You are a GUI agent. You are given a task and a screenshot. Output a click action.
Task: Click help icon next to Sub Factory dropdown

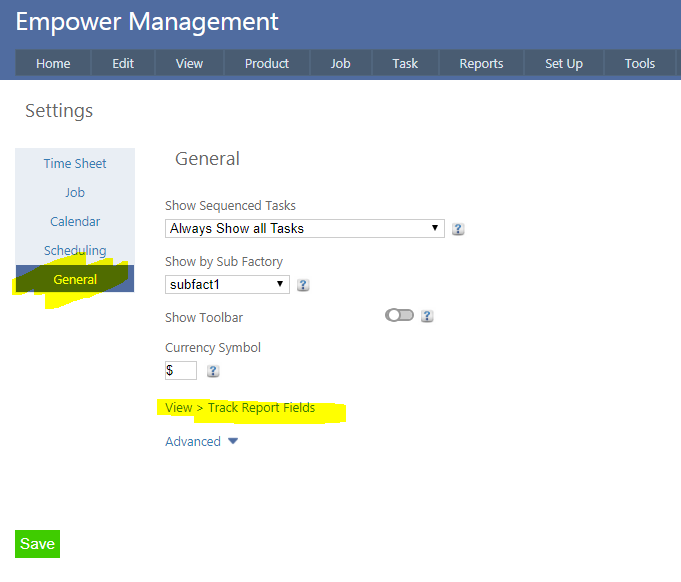pyautogui.click(x=303, y=285)
